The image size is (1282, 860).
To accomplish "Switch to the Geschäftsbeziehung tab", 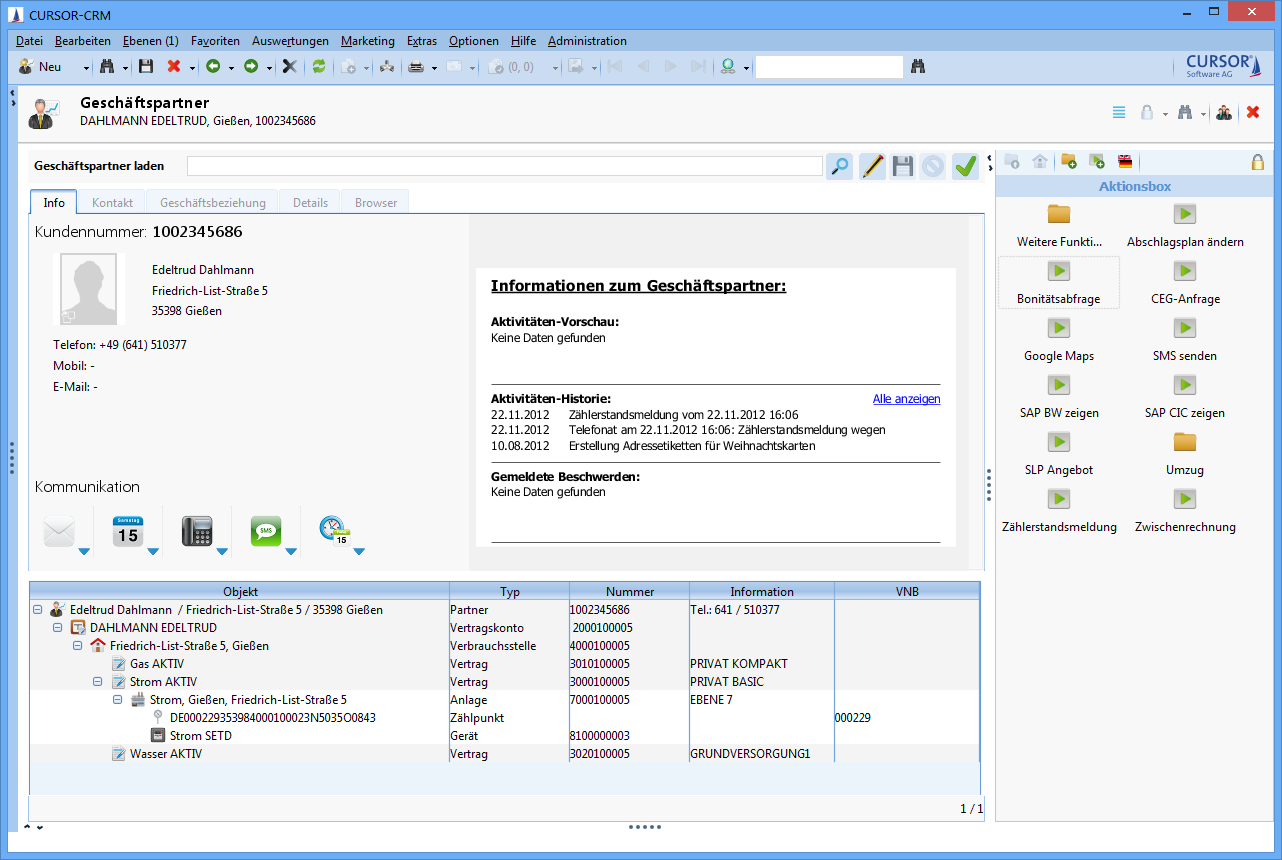I will pos(212,202).
